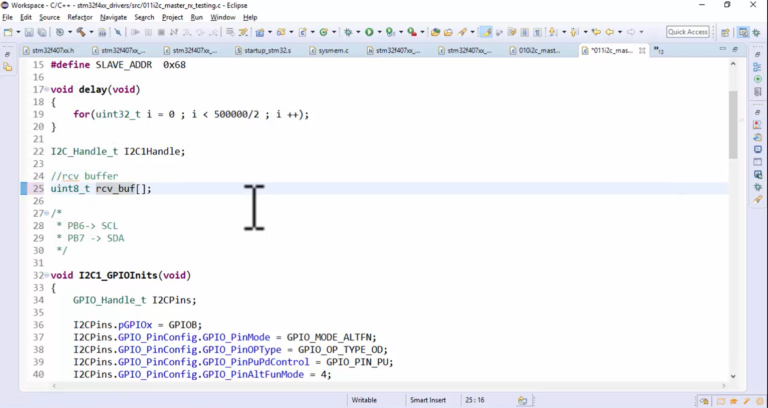
Task: Open the Refactor menu
Action: tap(80, 17)
